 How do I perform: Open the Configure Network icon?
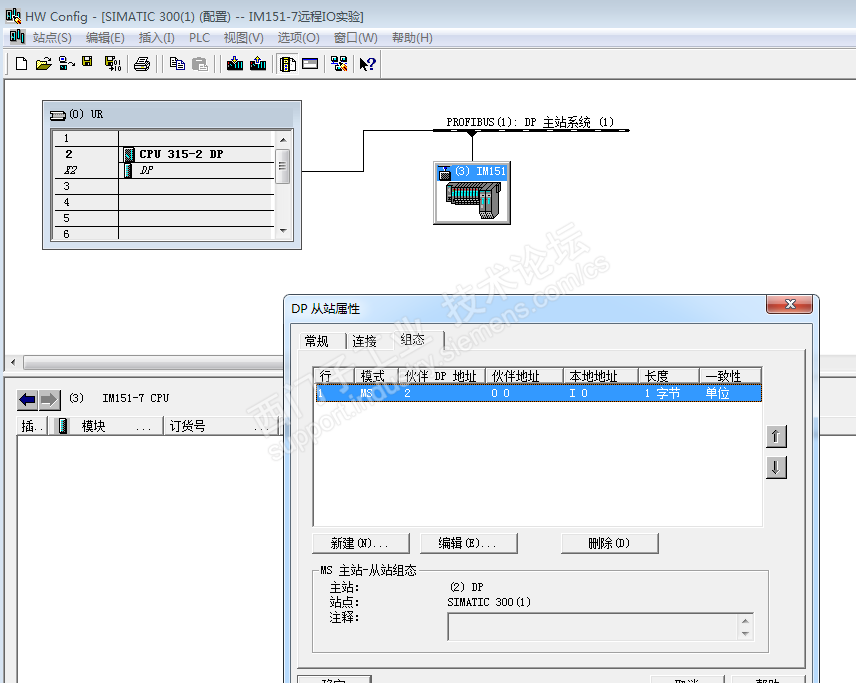pyautogui.click(x=339, y=64)
